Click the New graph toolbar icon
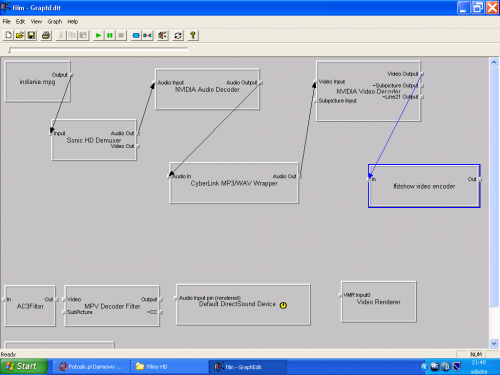500x375 pixels. [x=8, y=35]
